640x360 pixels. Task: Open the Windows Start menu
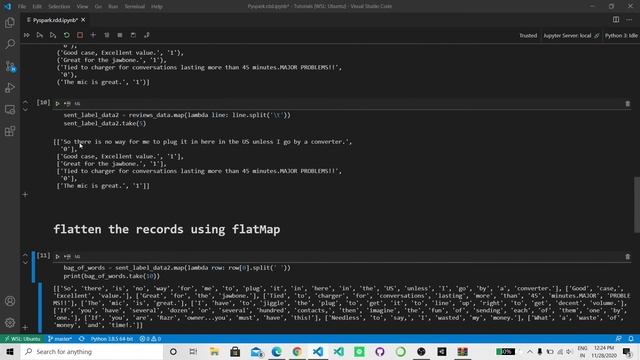[10, 352]
